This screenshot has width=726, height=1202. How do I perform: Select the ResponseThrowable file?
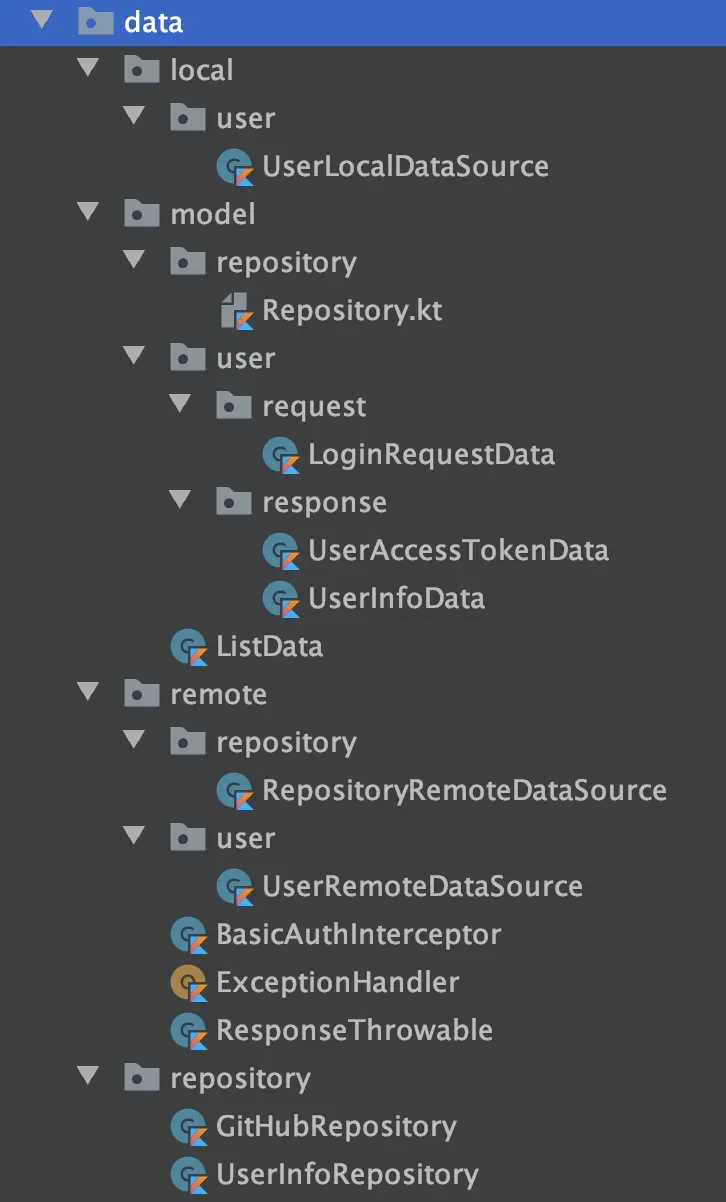click(x=354, y=1031)
